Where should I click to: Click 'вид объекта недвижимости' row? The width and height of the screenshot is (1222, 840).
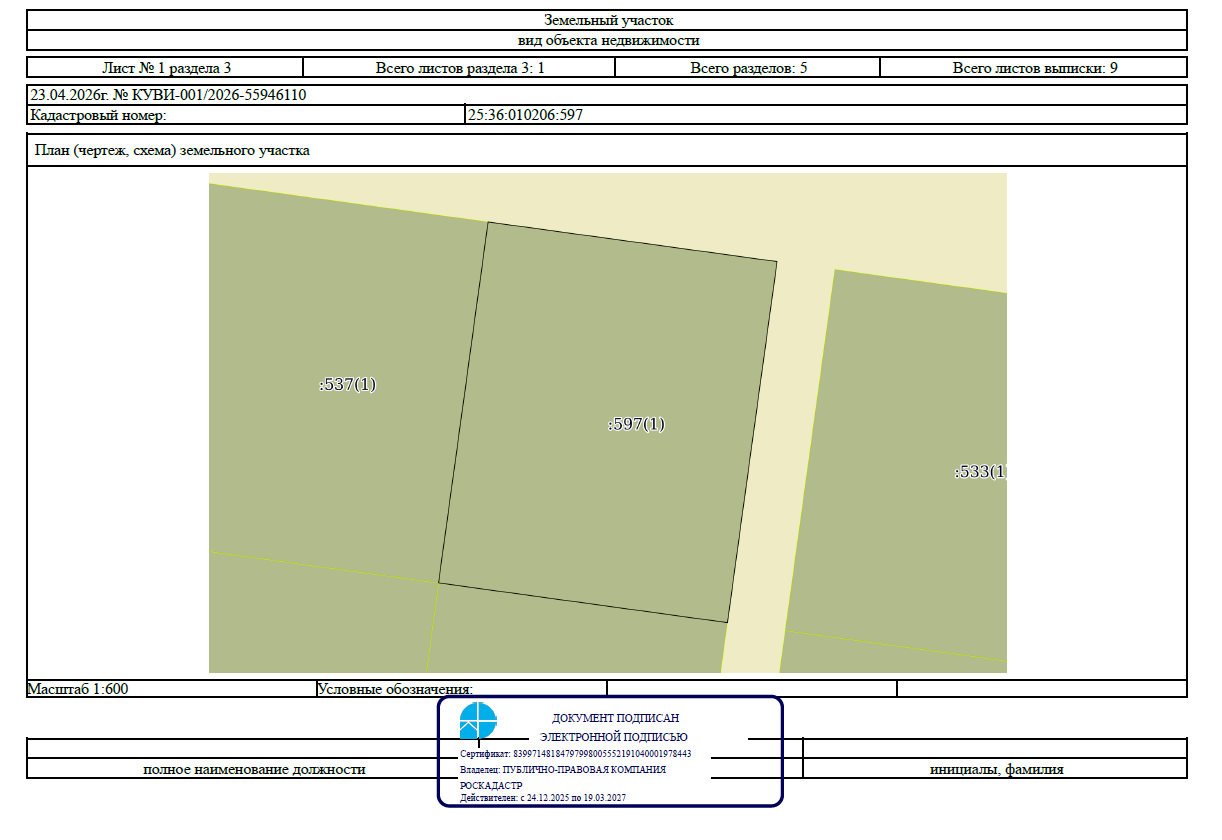tap(608, 41)
